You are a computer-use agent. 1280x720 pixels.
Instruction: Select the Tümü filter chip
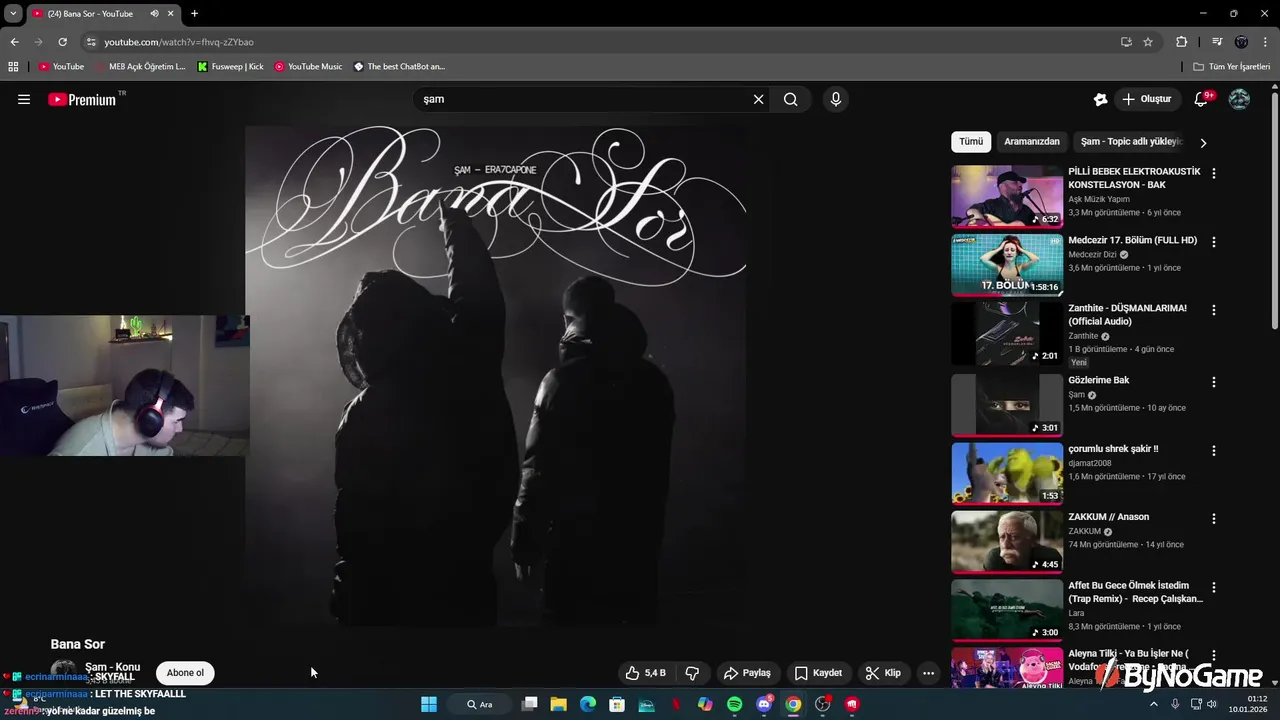click(x=971, y=142)
